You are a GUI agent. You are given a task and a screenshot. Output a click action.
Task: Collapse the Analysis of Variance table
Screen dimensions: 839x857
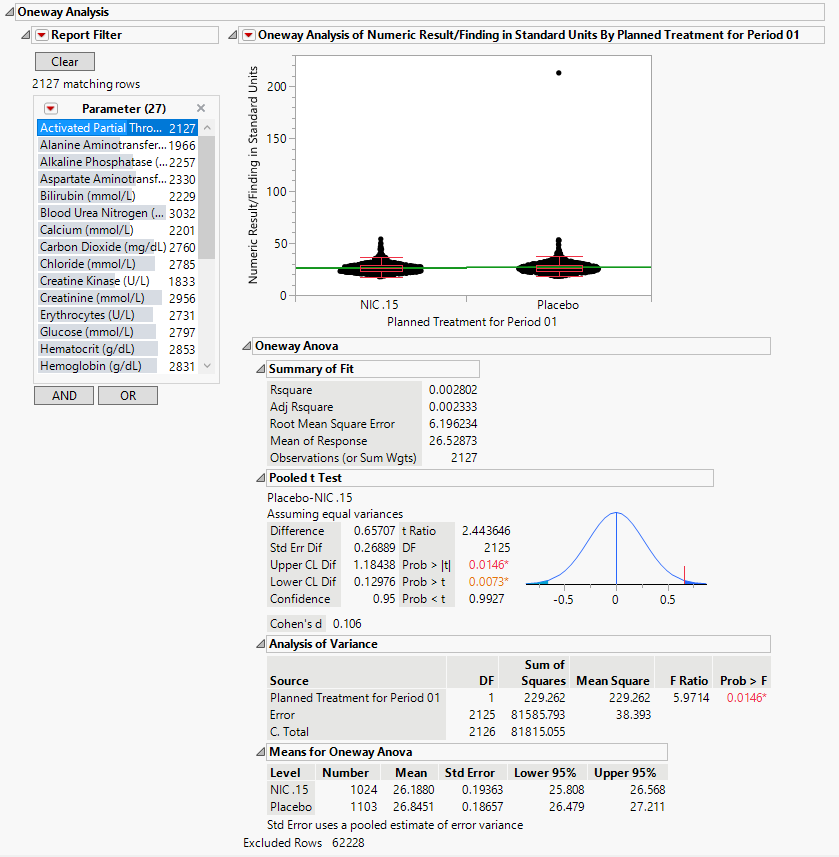(260, 644)
